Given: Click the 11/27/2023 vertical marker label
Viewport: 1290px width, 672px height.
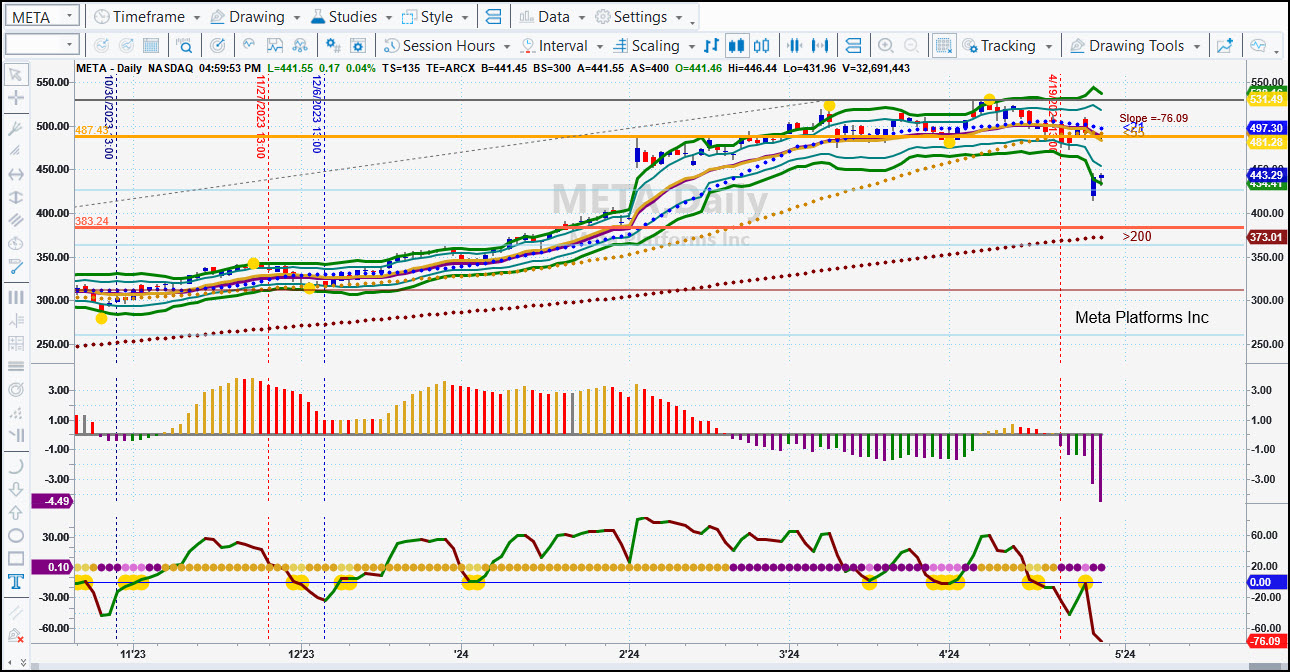Looking at the screenshot, I should point(260,116).
